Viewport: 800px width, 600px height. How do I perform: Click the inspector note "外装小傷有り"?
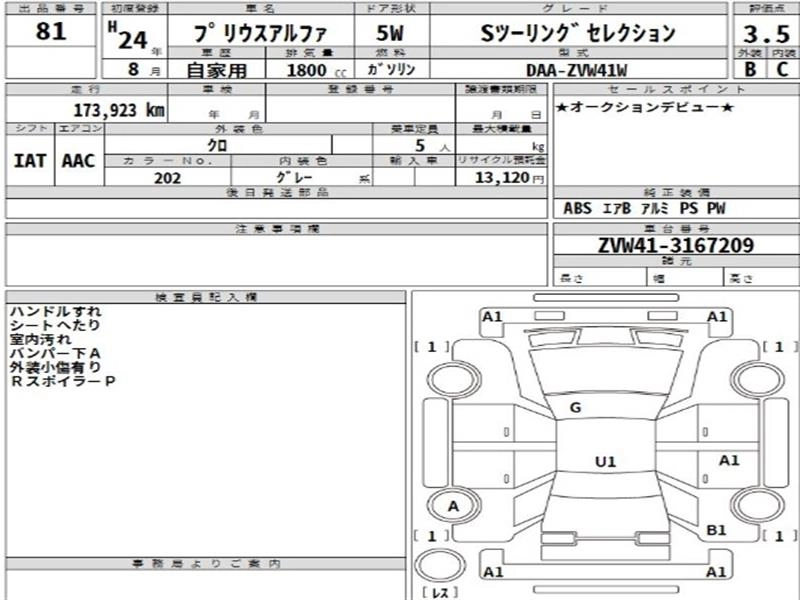coord(56,367)
